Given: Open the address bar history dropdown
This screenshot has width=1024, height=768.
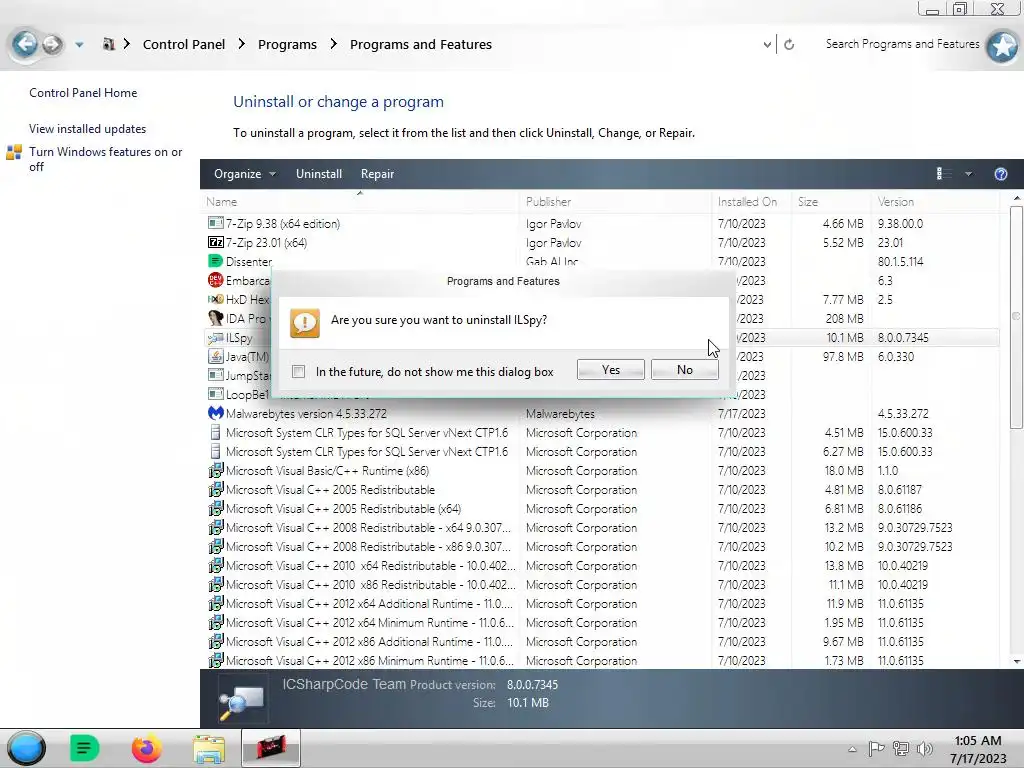Looking at the screenshot, I should click(767, 44).
